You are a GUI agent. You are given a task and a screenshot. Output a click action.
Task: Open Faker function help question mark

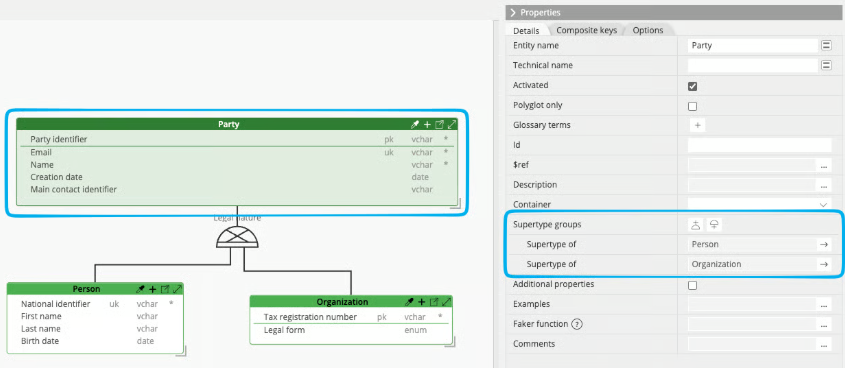click(x=578, y=324)
